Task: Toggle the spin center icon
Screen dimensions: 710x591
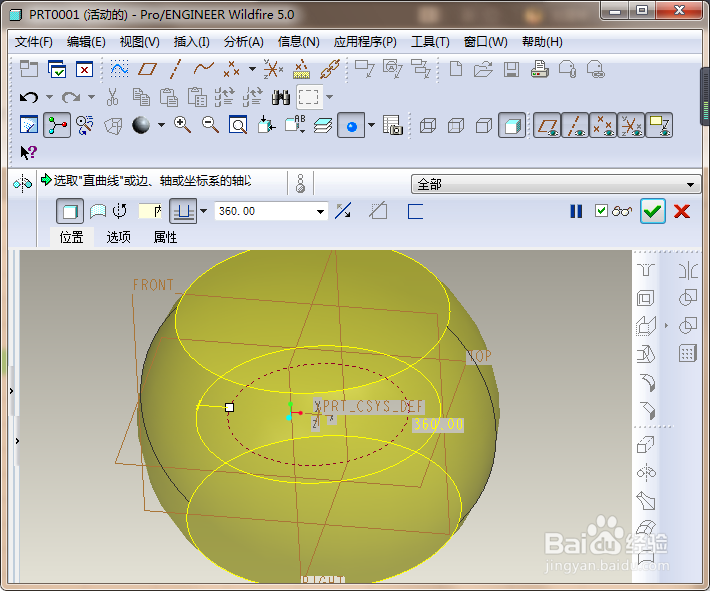Action: (x=57, y=125)
